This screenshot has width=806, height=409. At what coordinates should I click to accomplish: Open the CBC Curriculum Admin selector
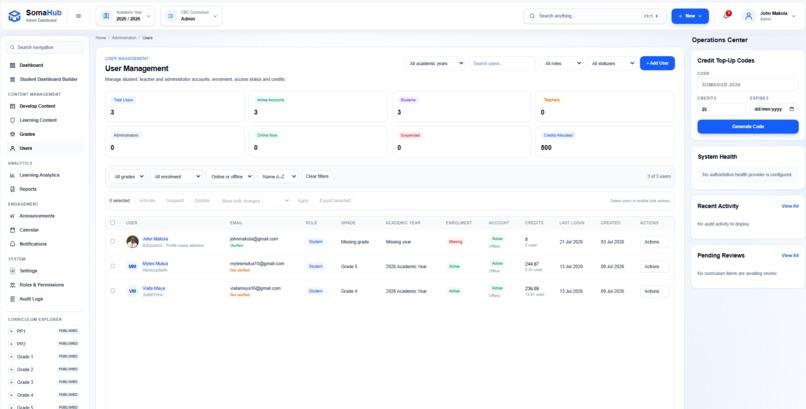pyautogui.click(x=191, y=16)
